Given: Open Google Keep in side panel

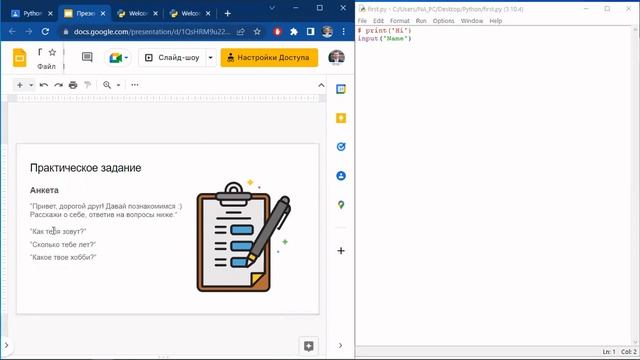Looking at the screenshot, I should point(341,118).
